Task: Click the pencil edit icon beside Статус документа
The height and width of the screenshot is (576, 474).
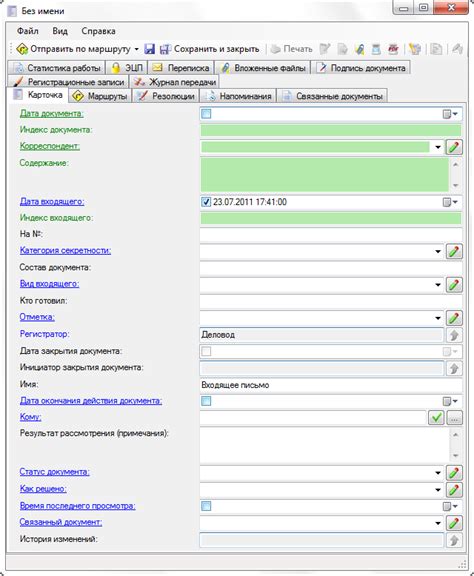Action: tap(454, 473)
